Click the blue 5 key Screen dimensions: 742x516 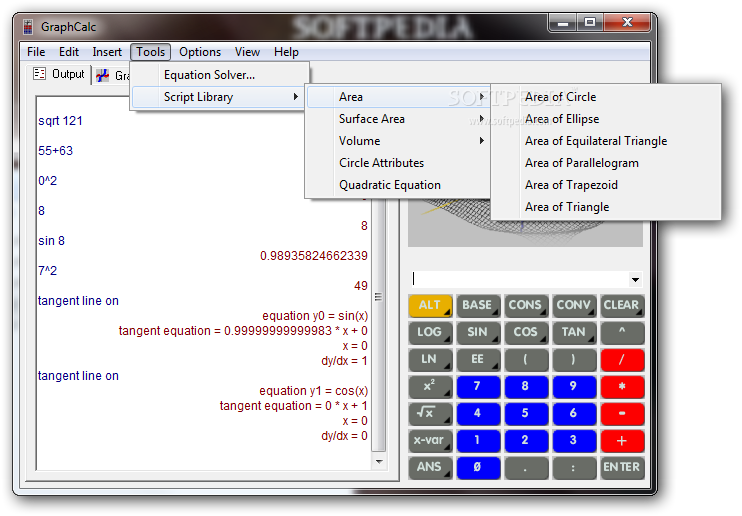click(x=526, y=413)
